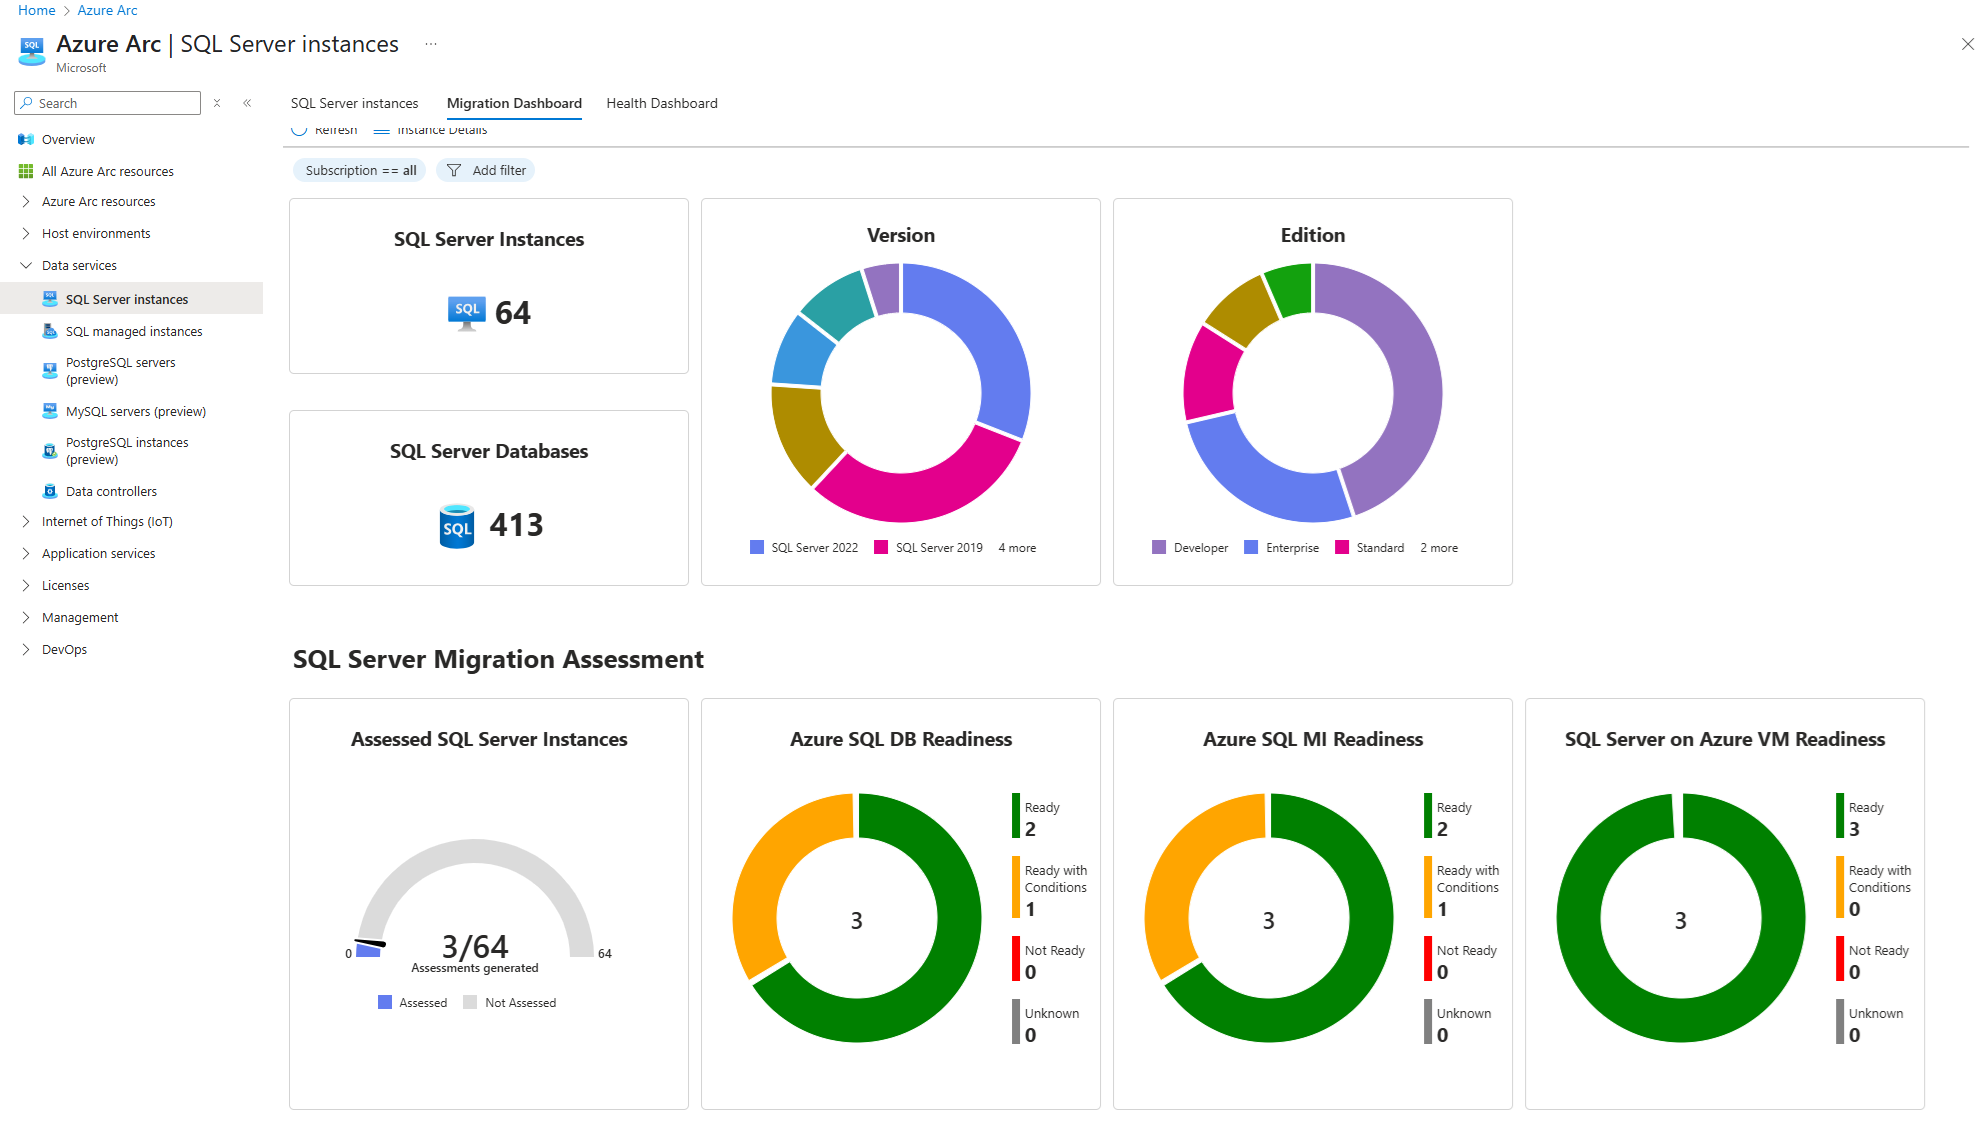
Task: Select SQL managed instances in the sidebar
Action: click(x=133, y=331)
